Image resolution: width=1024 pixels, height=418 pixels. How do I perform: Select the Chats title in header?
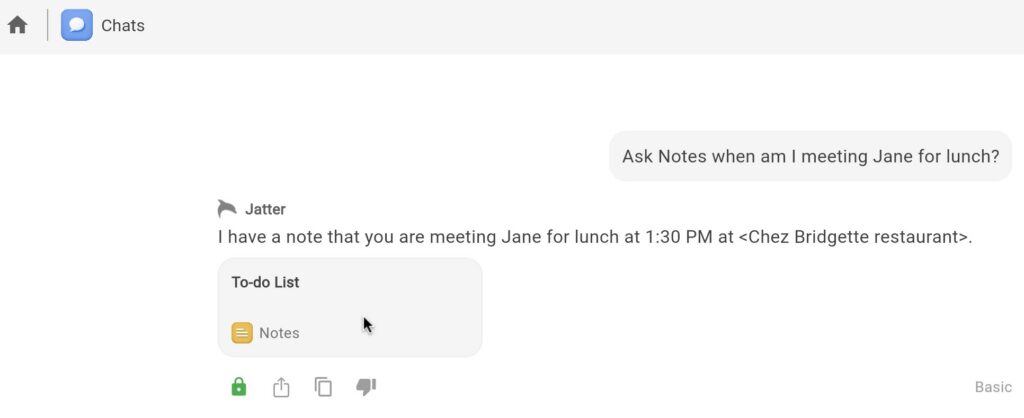(123, 26)
